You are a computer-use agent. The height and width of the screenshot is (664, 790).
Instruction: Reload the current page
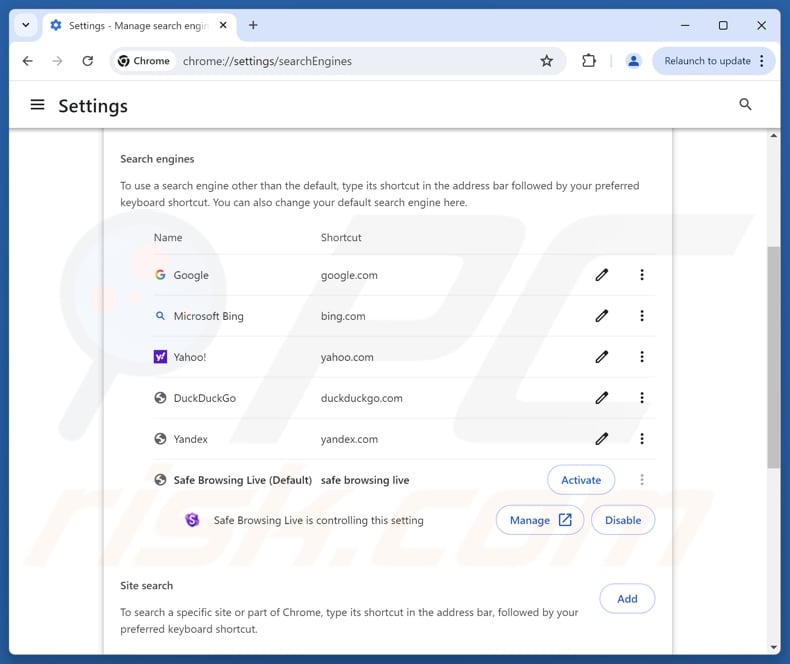pyautogui.click(x=88, y=61)
